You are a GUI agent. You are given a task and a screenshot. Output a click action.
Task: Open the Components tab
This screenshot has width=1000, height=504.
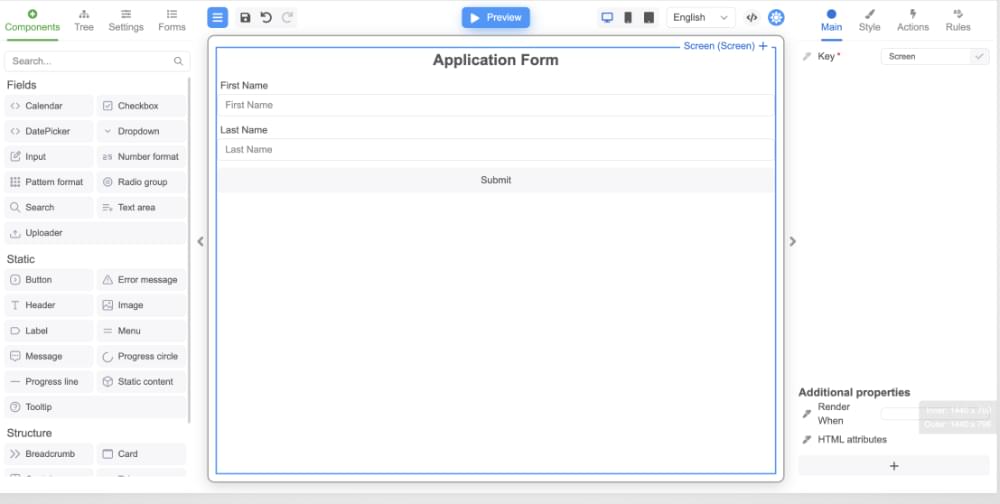click(x=32, y=20)
